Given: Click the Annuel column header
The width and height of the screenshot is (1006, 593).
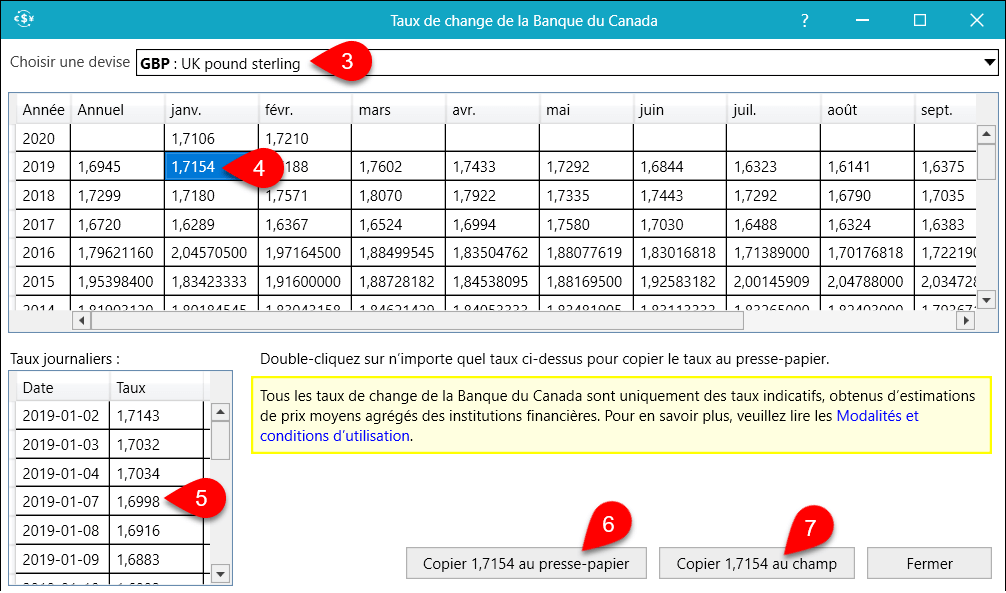Looking at the screenshot, I should 117,110.
